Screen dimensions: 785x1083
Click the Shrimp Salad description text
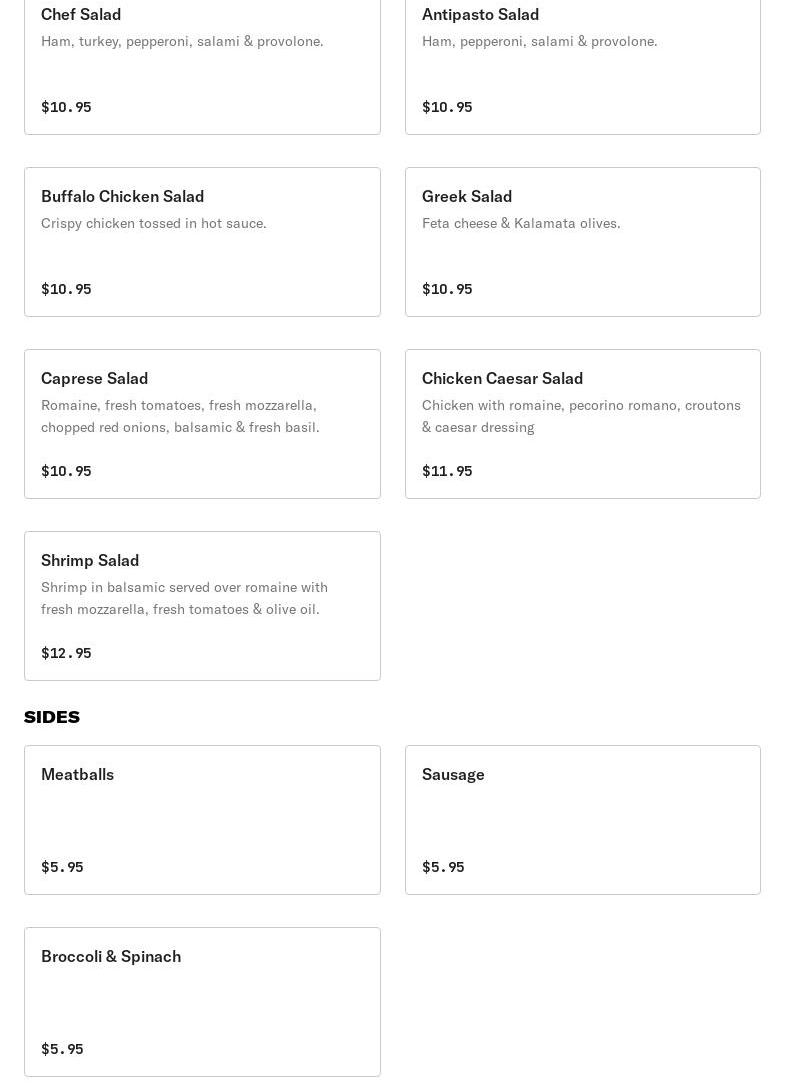184,598
